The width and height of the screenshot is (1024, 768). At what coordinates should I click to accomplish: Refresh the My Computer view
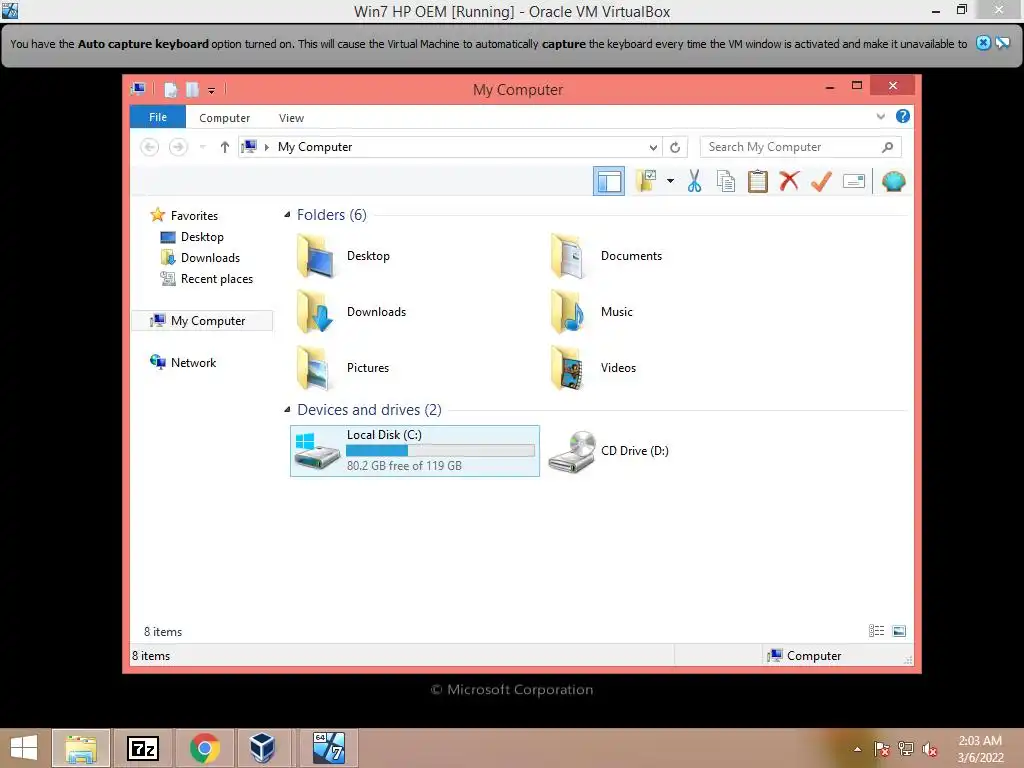point(675,148)
